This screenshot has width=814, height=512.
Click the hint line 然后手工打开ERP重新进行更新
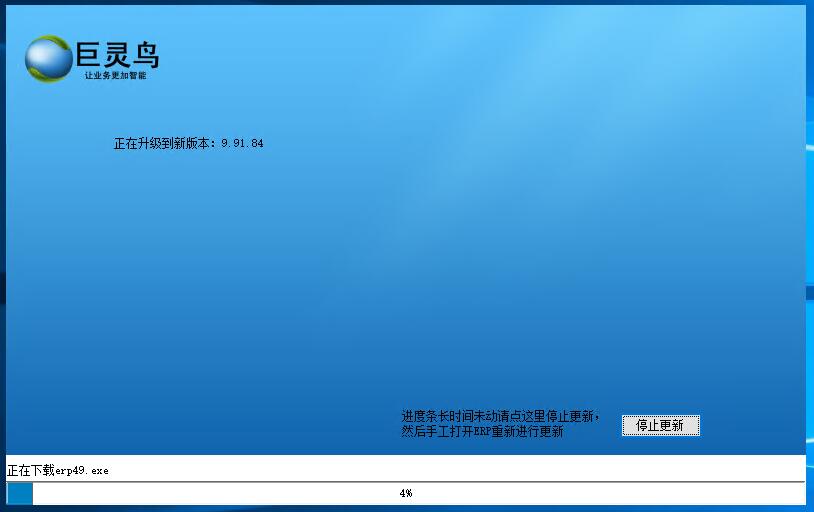(x=482, y=432)
